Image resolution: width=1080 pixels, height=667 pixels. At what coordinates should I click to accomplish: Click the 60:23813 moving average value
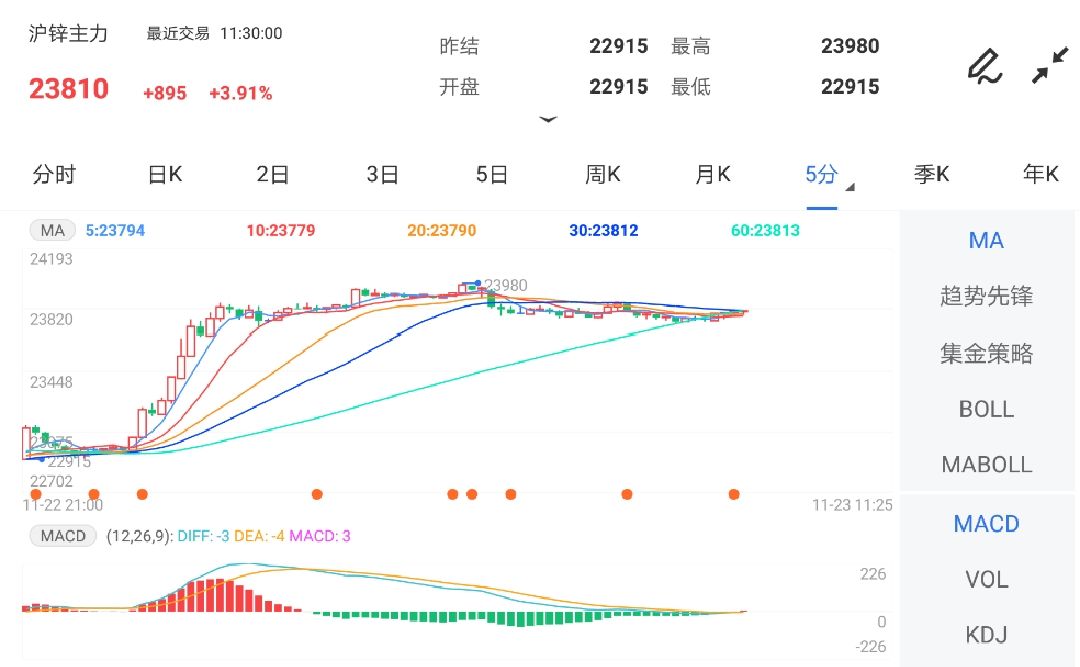pyautogui.click(x=765, y=230)
